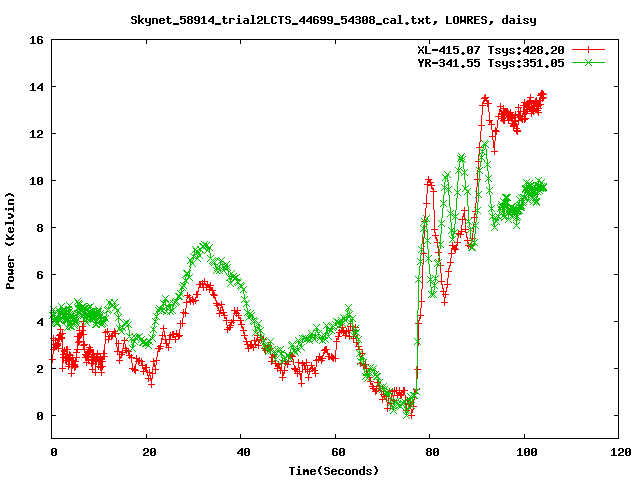
Task: Click y-axis tick label 4
Action: point(40,322)
